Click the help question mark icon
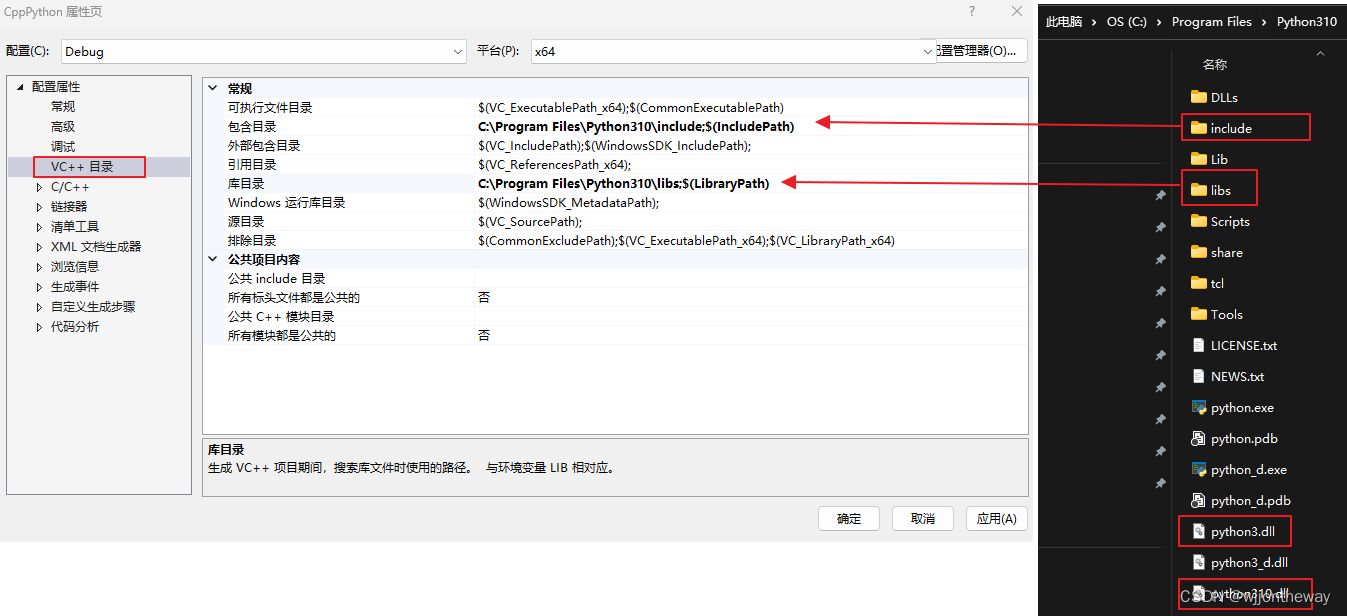1347x616 pixels. coord(972,11)
